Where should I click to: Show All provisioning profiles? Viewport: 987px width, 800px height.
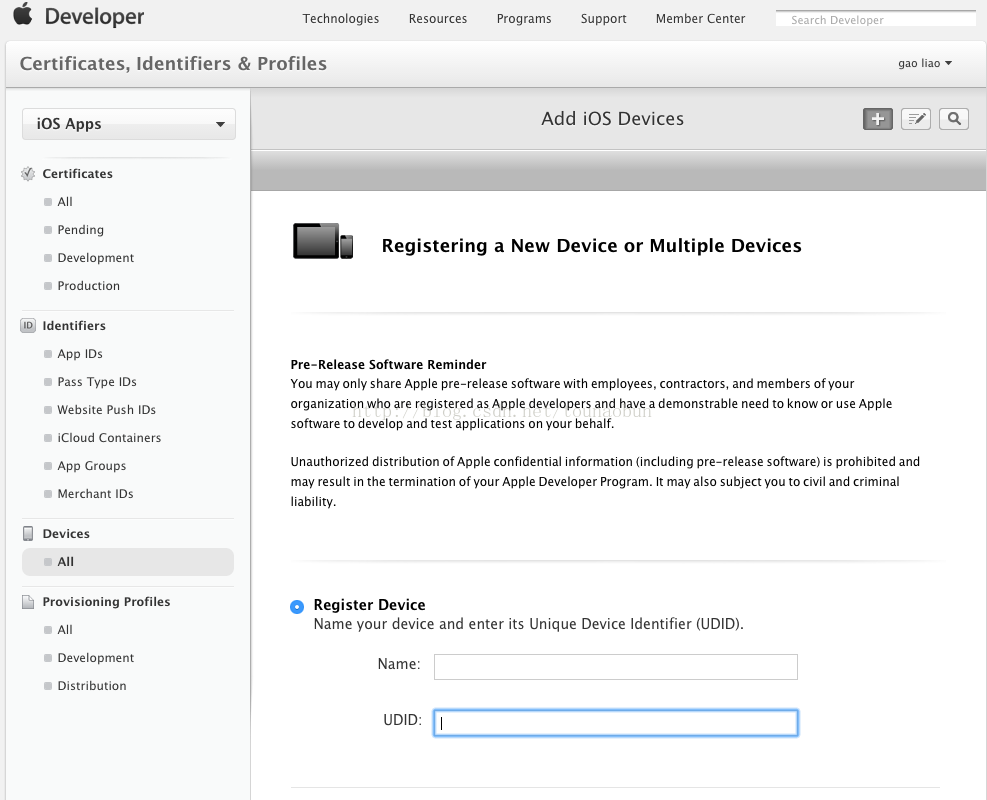[65, 630]
